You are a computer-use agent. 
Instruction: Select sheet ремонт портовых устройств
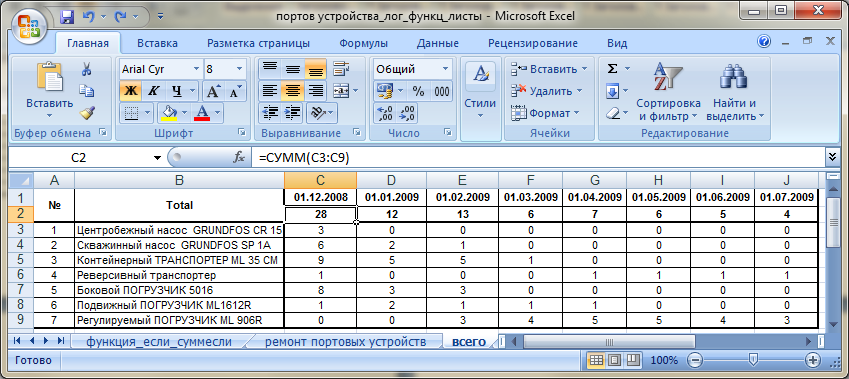[345, 342]
